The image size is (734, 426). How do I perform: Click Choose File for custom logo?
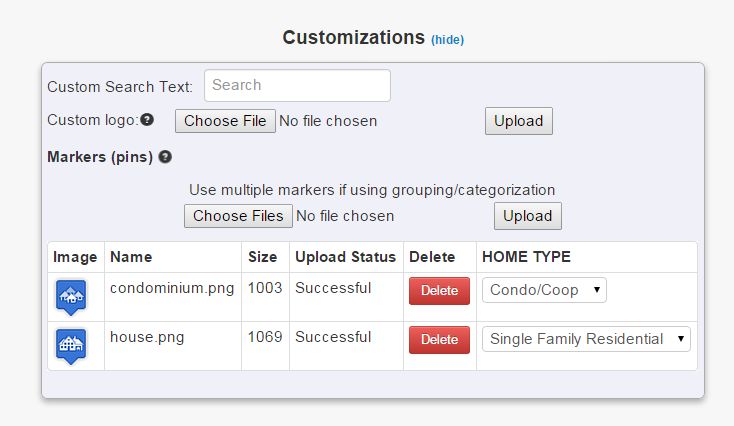pos(225,121)
